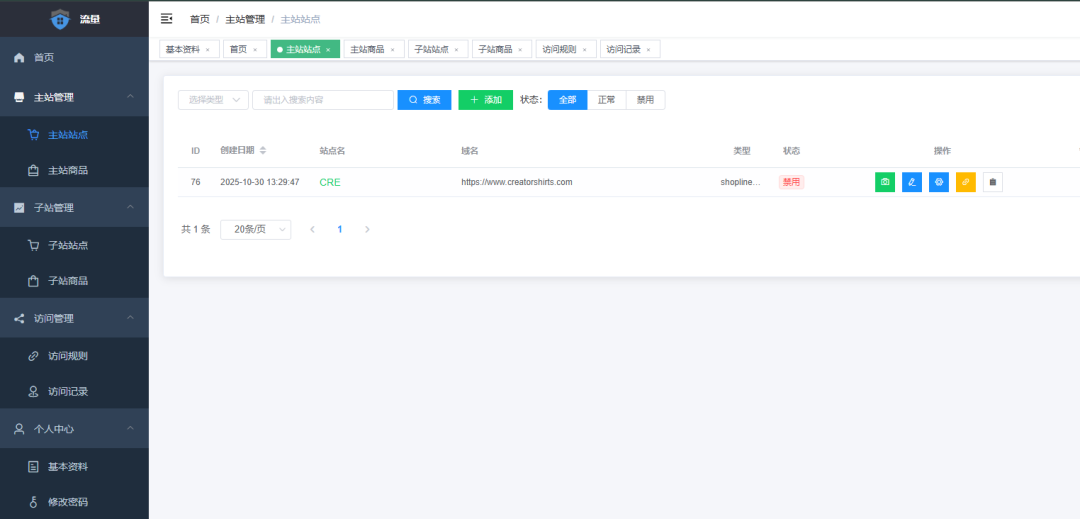
Task: Open the 选择类型 dropdown
Action: [214, 100]
